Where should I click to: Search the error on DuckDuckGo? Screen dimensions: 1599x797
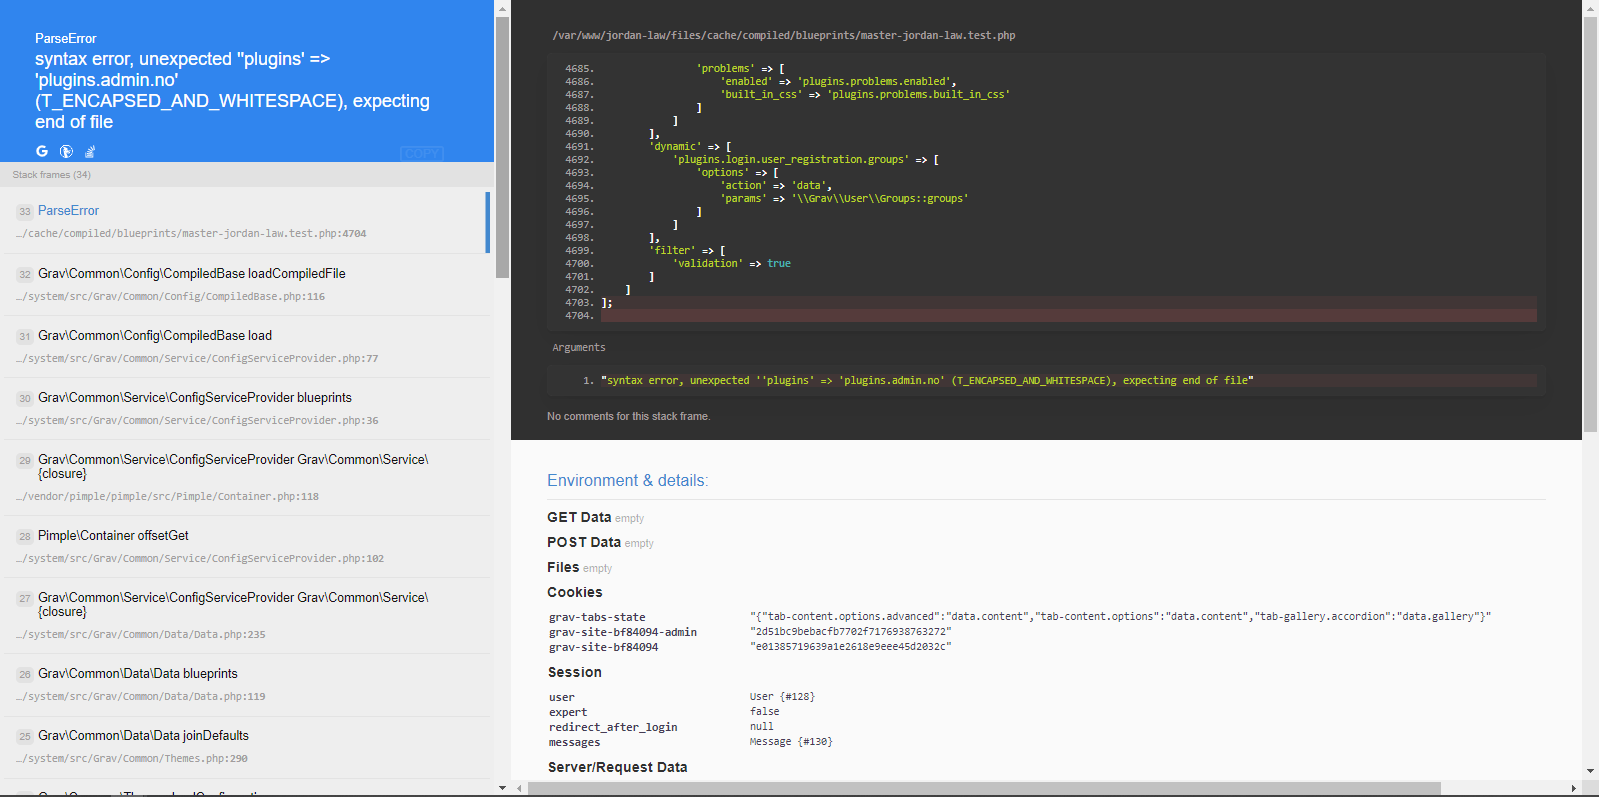tap(66, 151)
